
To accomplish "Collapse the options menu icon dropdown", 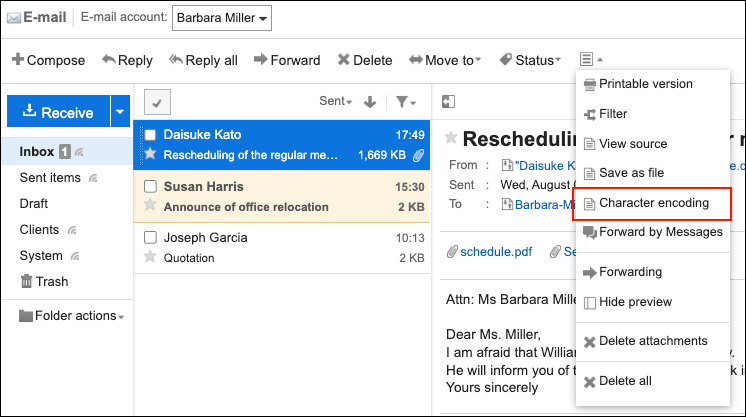I will 591,60.
